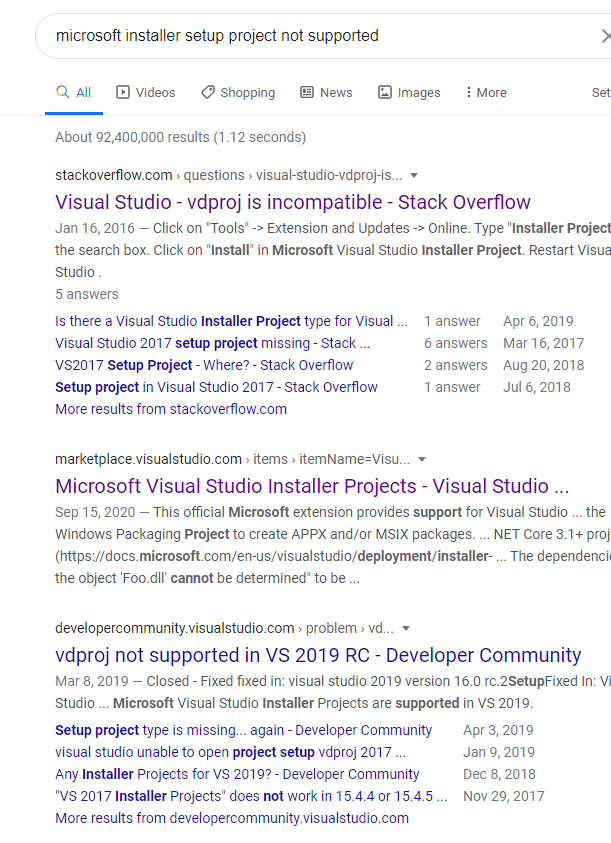
Task: Click the stackoverflow.com breadcrumb URL text
Action: (229, 175)
